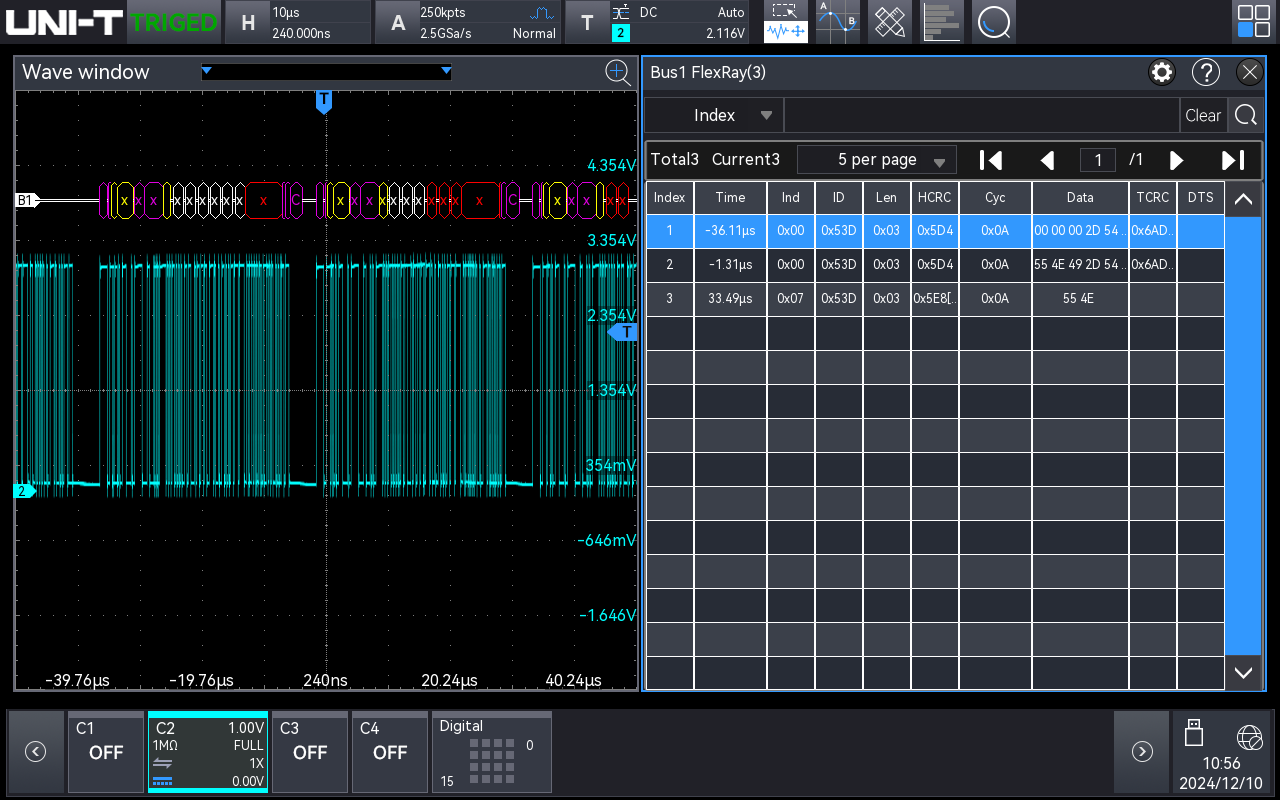The height and width of the screenshot is (800, 1280).
Task: Select decode row with time -1.31µs
Action: pyautogui.click(x=935, y=265)
